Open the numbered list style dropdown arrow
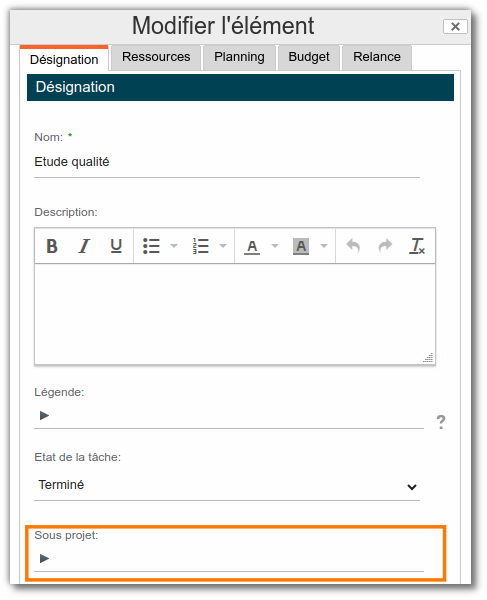Viewport: 487px width, 600px height. click(x=223, y=246)
